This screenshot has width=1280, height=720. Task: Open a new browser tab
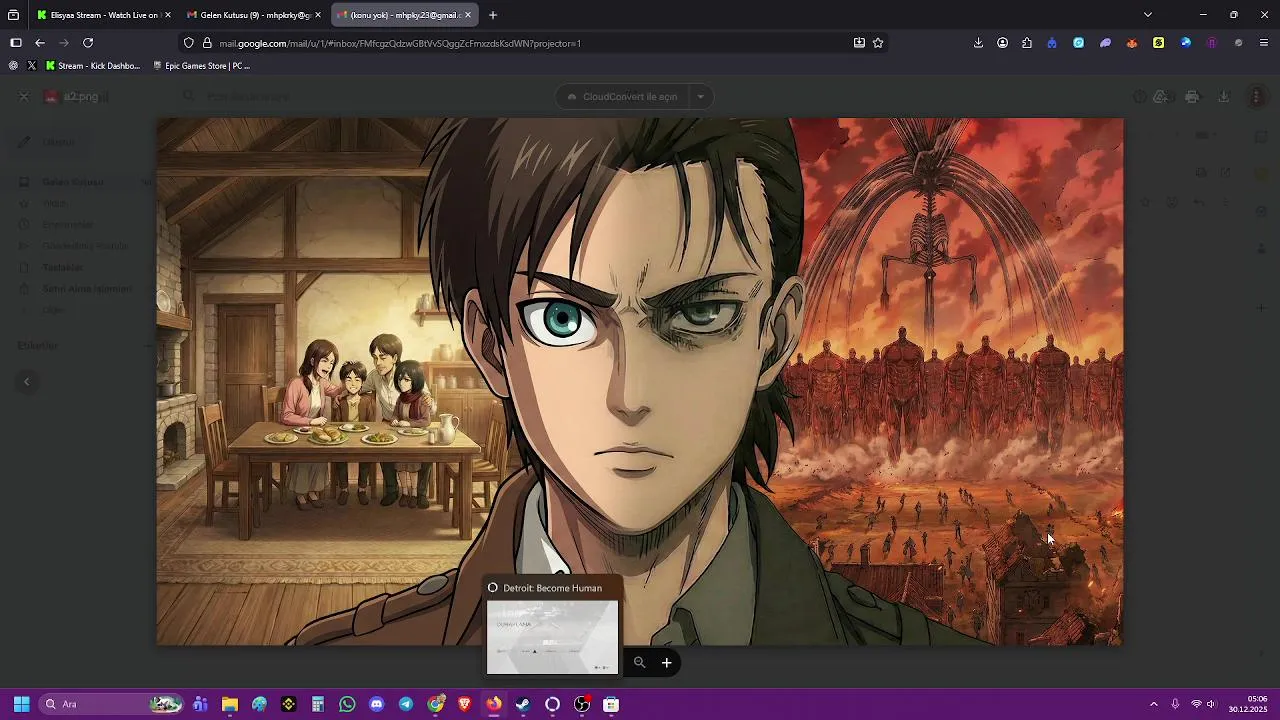pos(493,15)
